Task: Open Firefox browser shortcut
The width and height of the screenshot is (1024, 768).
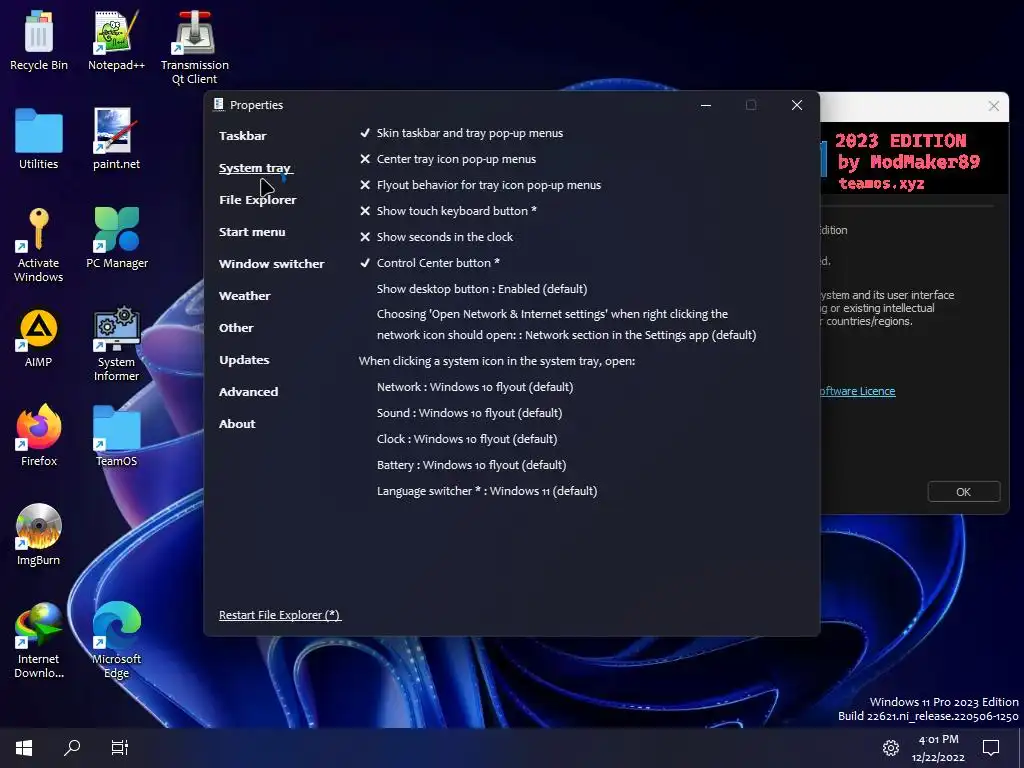Action: click(x=39, y=435)
